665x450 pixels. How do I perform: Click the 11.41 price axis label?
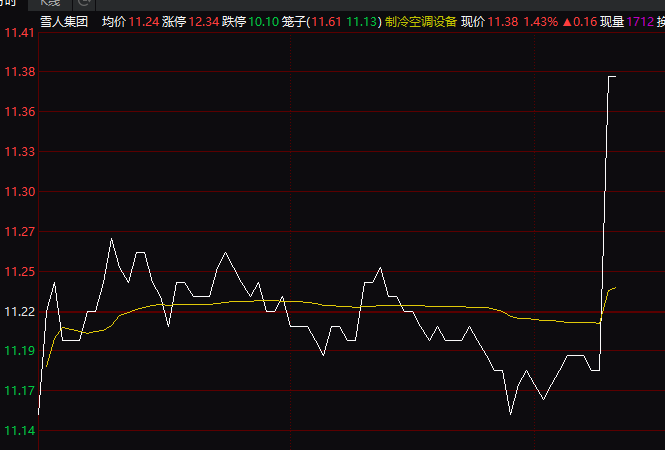[20, 33]
